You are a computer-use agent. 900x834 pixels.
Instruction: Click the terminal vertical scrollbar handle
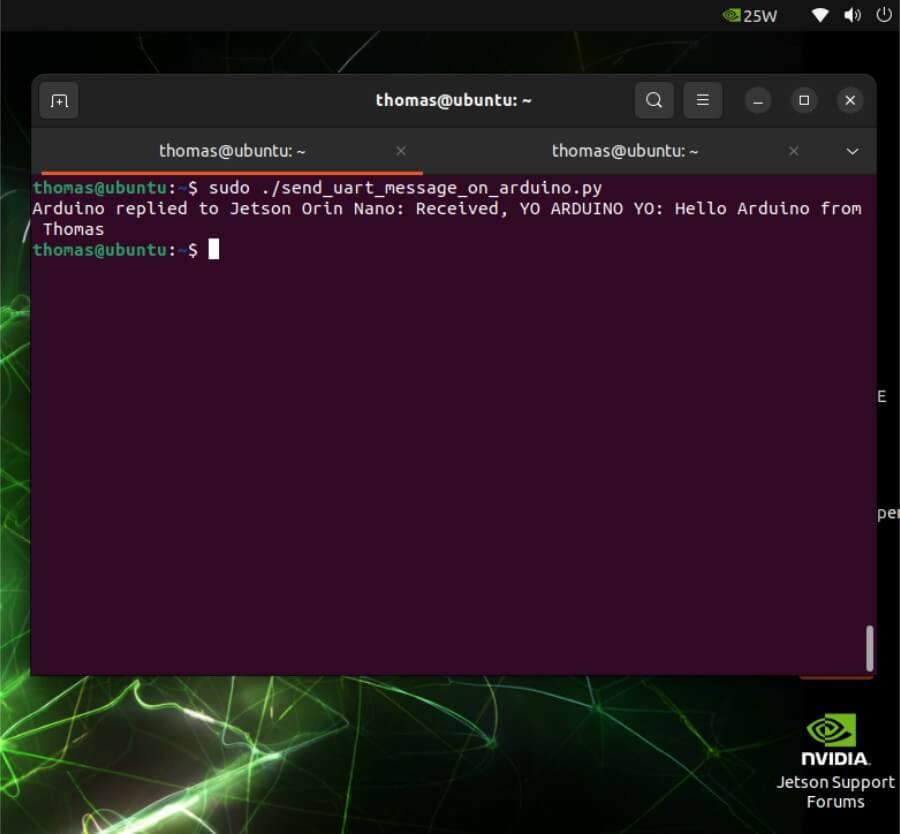pos(869,647)
